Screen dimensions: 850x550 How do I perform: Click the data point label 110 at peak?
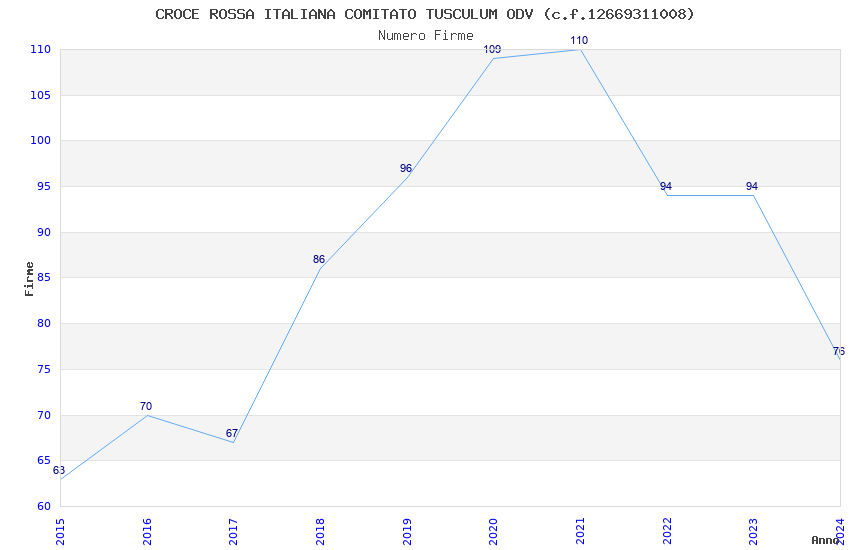click(579, 41)
